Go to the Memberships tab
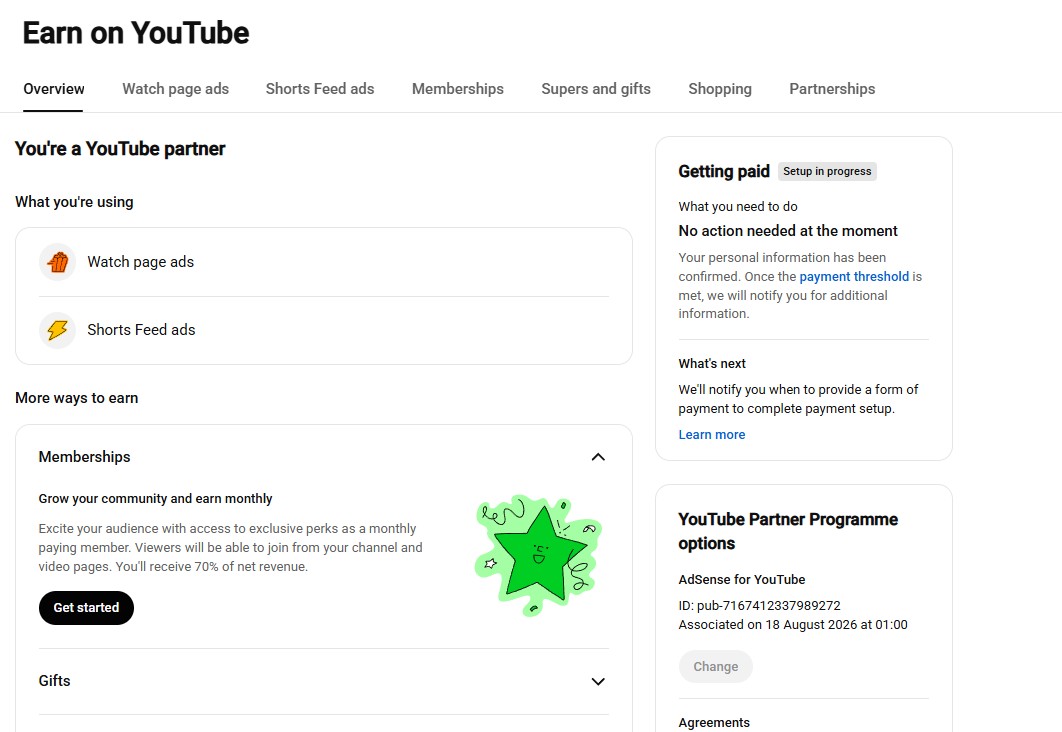Viewport: 1062px width, 732px height. [458, 89]
